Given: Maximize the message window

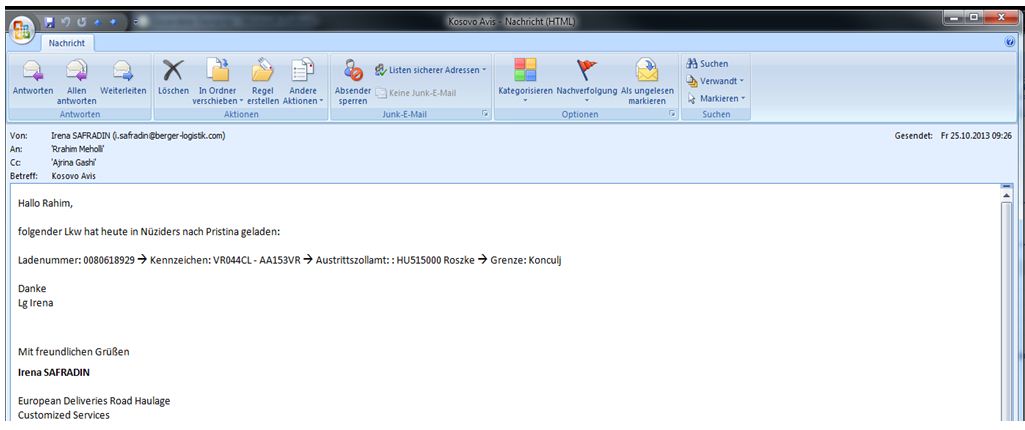Looking at the screenshot, I should click(x=974, y=18).
